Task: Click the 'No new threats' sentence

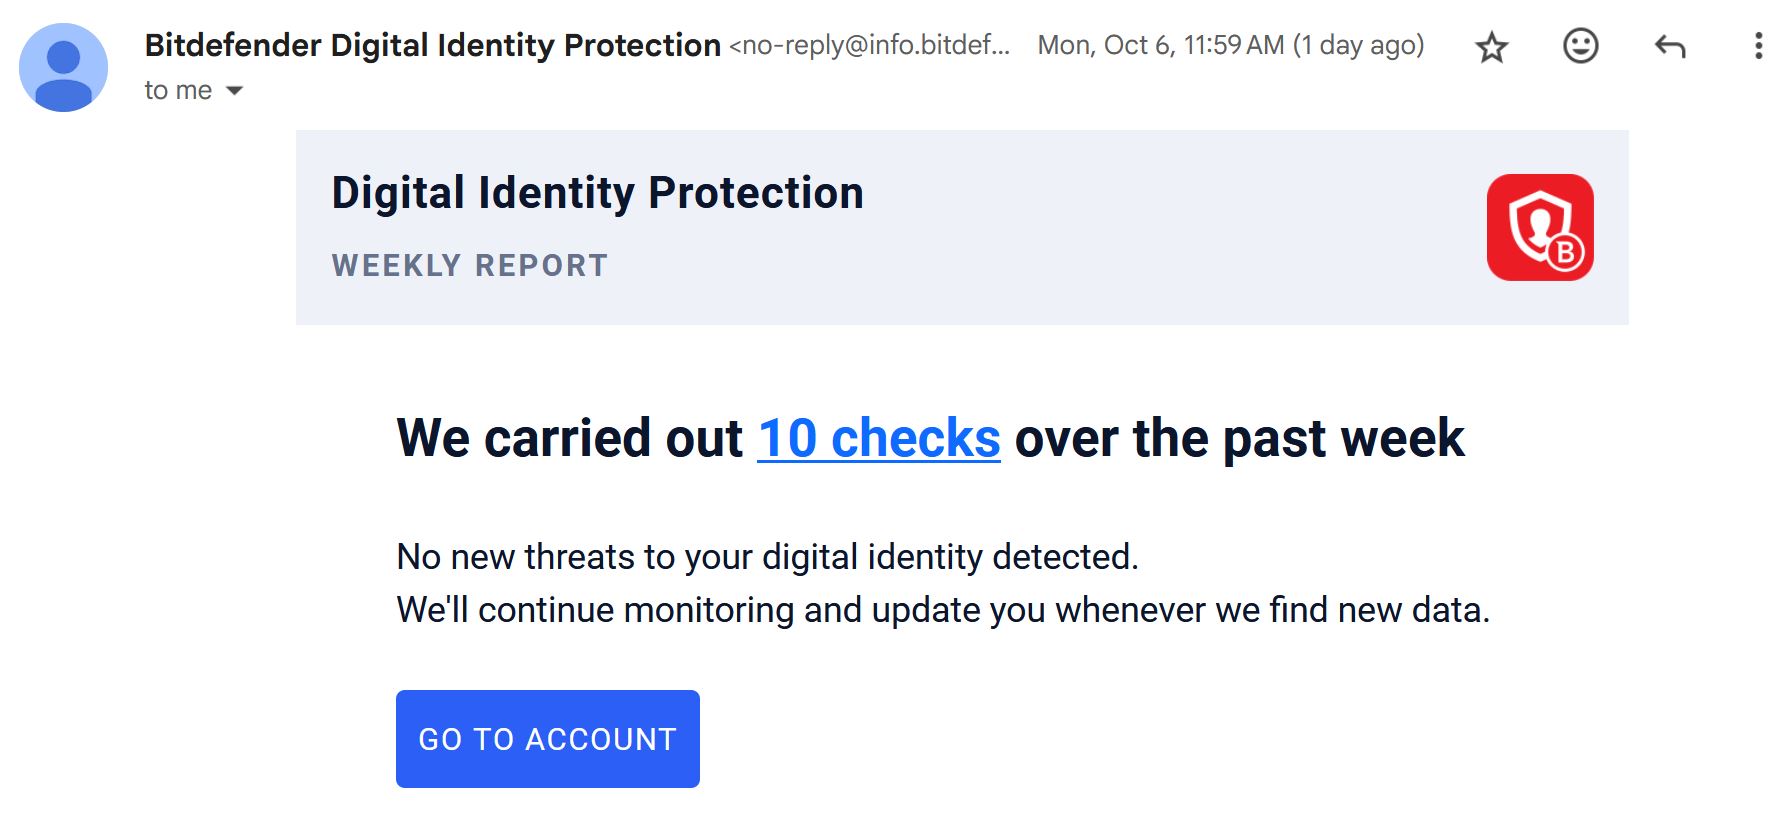Action: pyautogui.click(x=767, y=557)
